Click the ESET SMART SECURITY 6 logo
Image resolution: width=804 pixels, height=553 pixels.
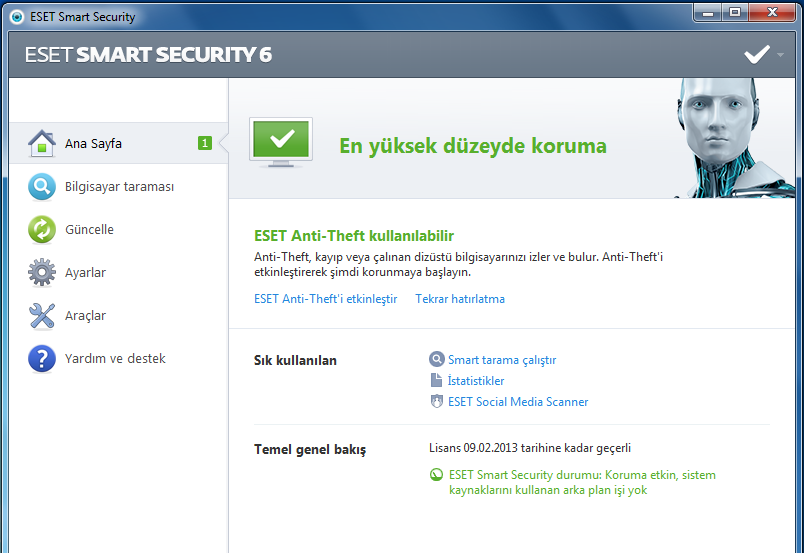(148, 55)
